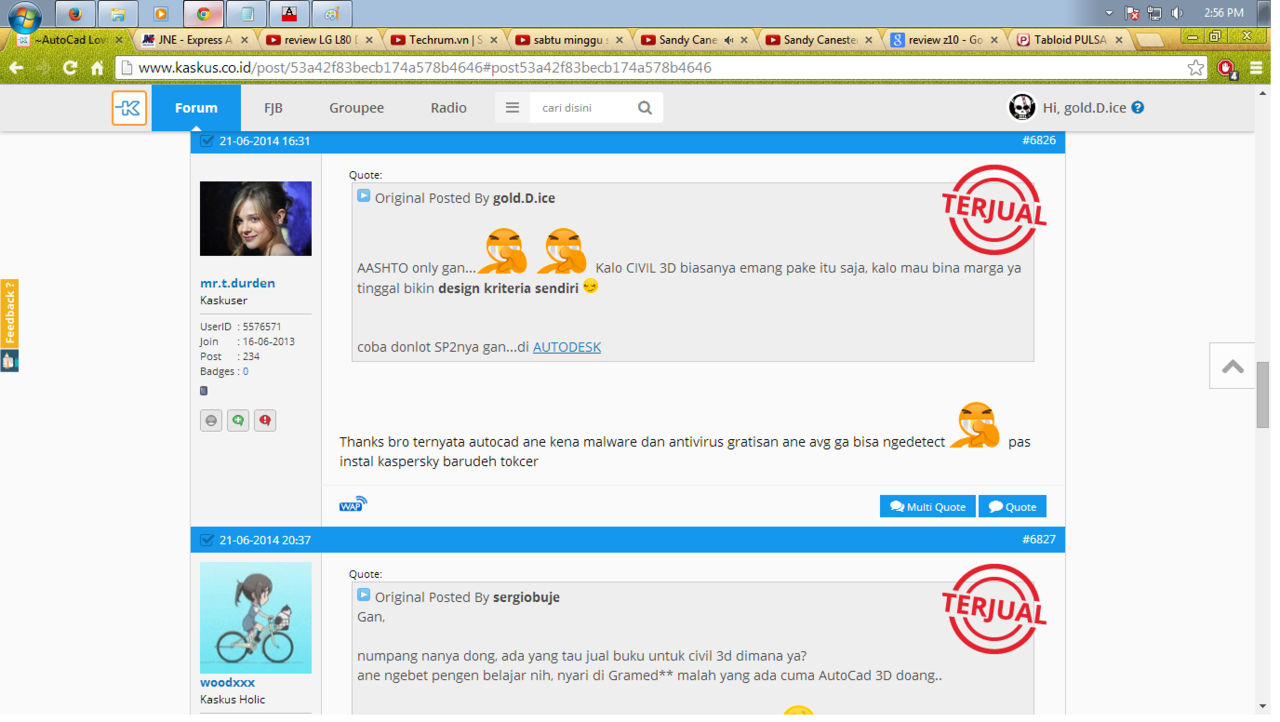Open the browser's menu via three-bar icon
Viewport: 1280px width, 722px height.
pyautogui.click(x=1257, y=70)
